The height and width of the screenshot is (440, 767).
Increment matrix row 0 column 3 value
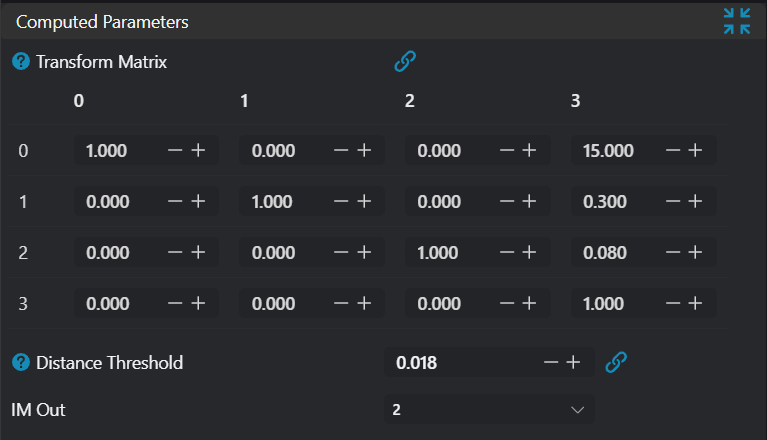[x=696, y=150]
